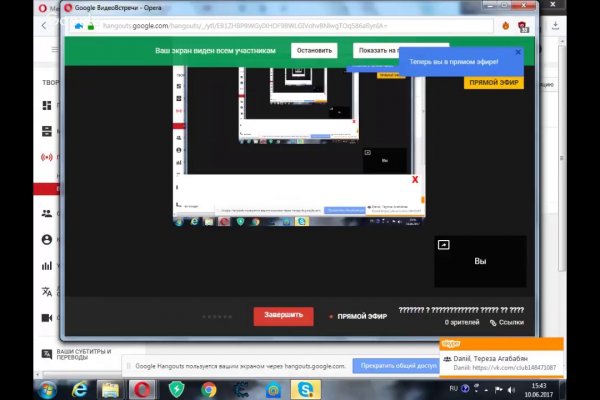Open the community people icon in sidebar

coord(46,213)
